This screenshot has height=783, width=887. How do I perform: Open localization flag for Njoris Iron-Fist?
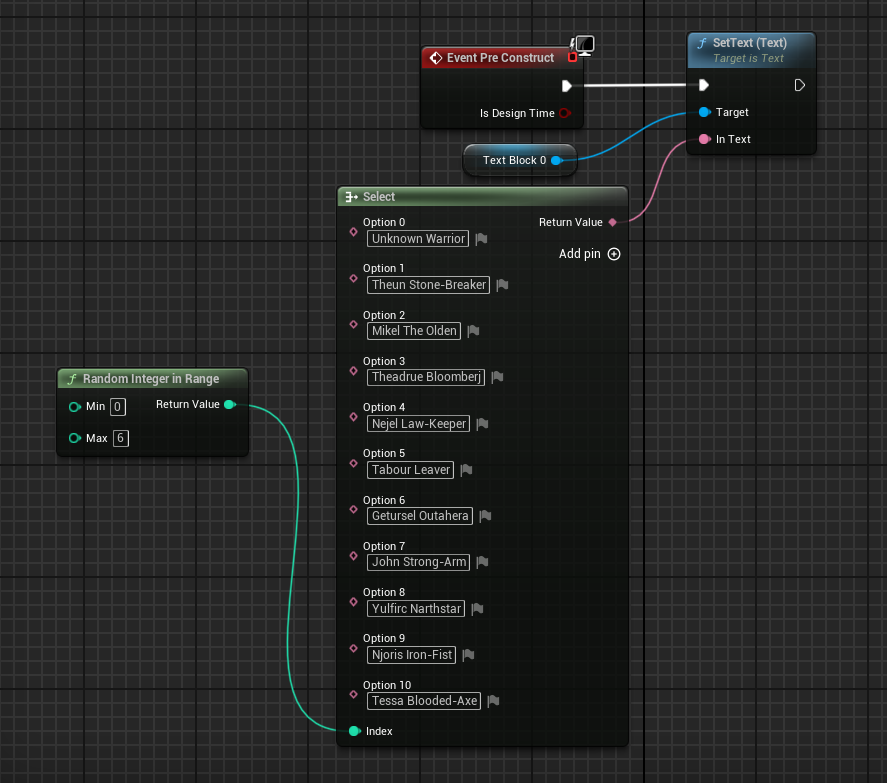coord(468,655)
